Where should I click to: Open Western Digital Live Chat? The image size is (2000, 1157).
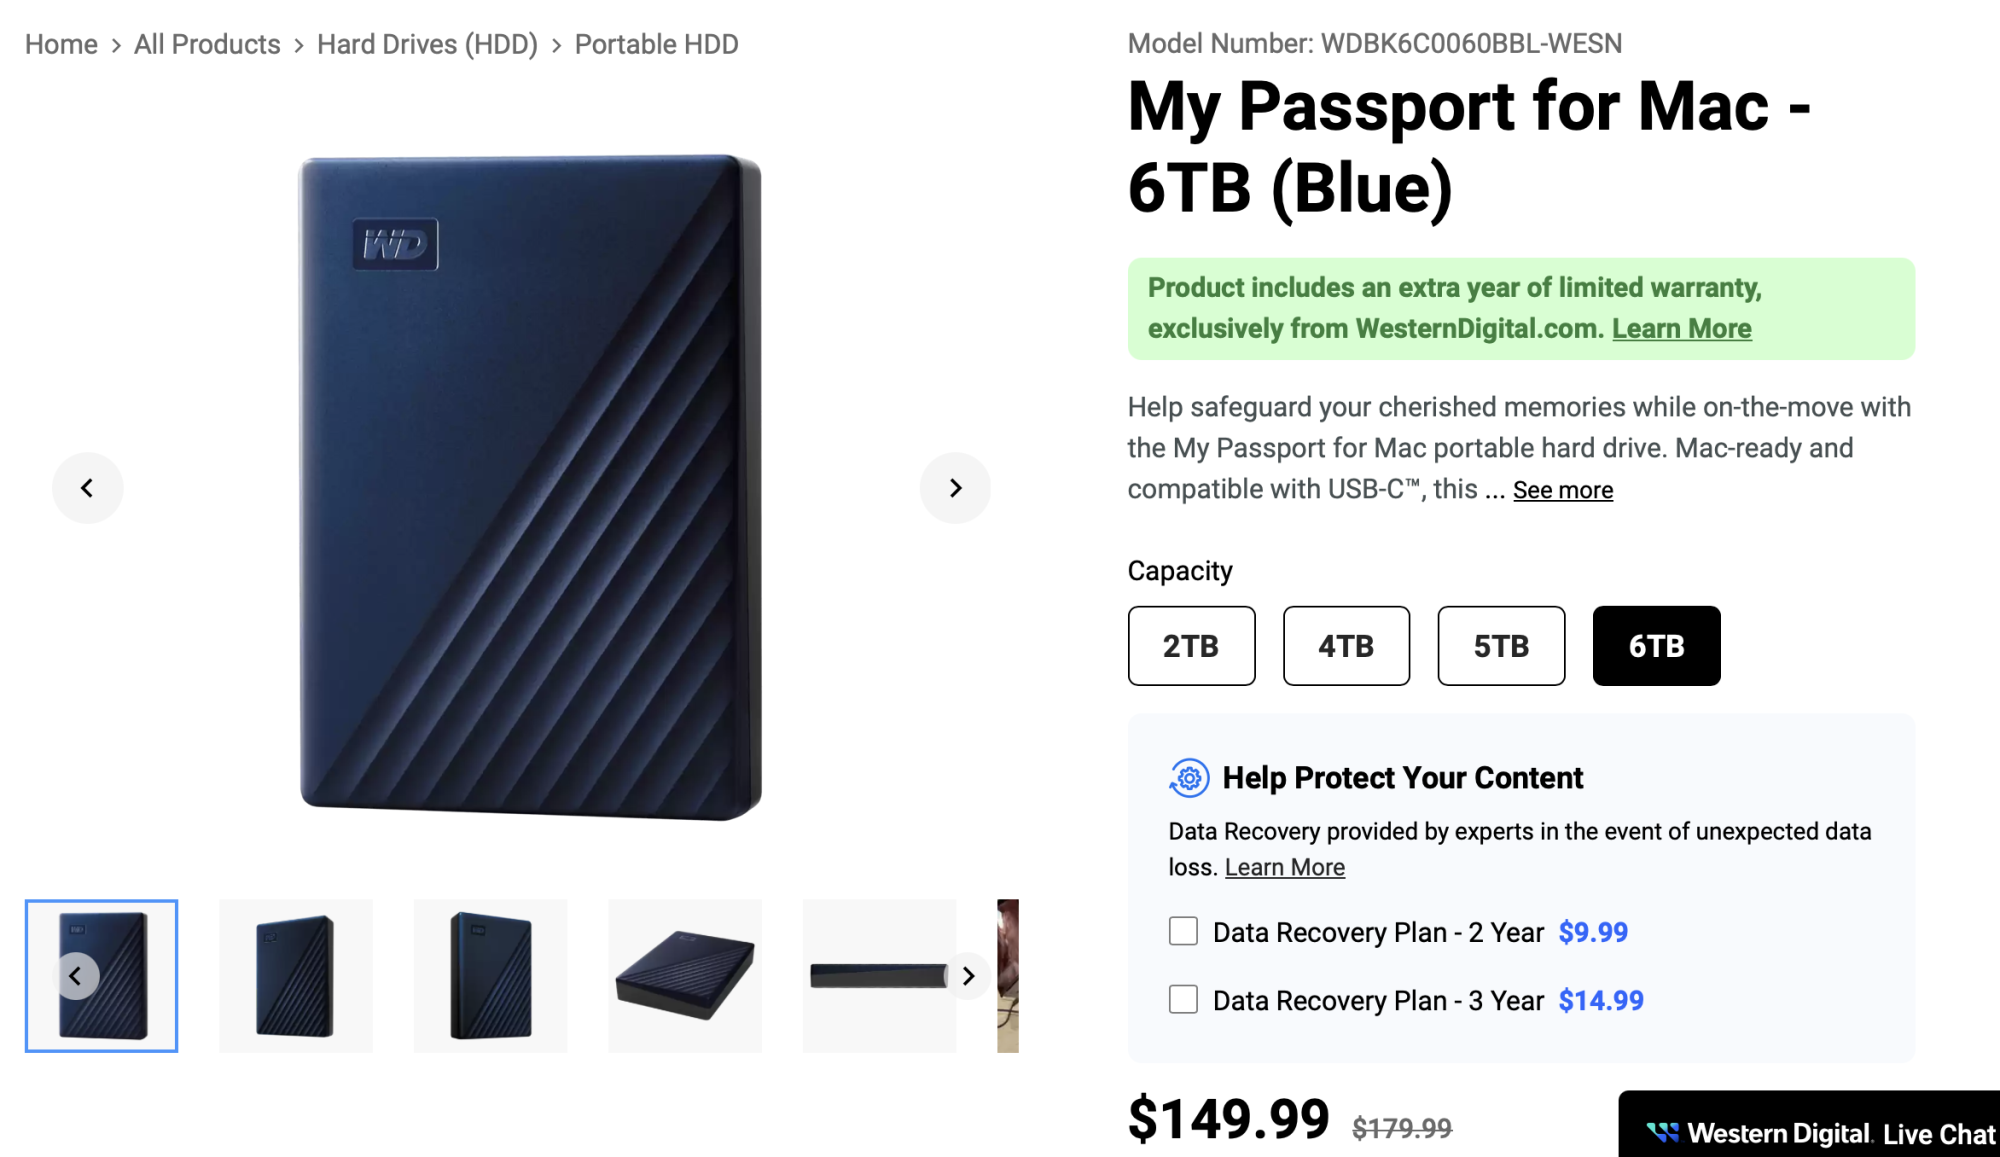[x=1820, y=1133]
